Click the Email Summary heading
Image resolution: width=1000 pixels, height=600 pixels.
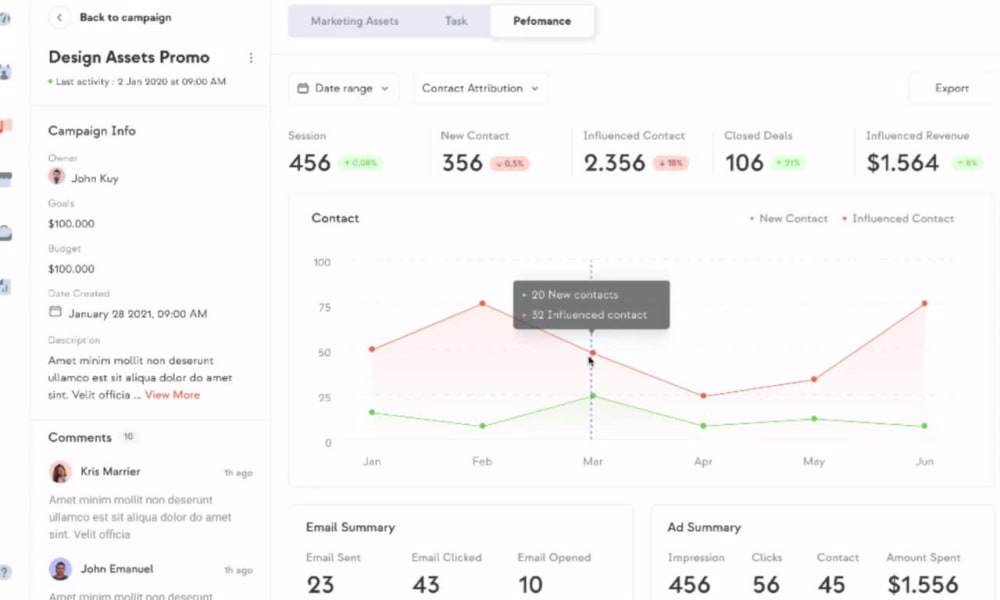point(351,527)
